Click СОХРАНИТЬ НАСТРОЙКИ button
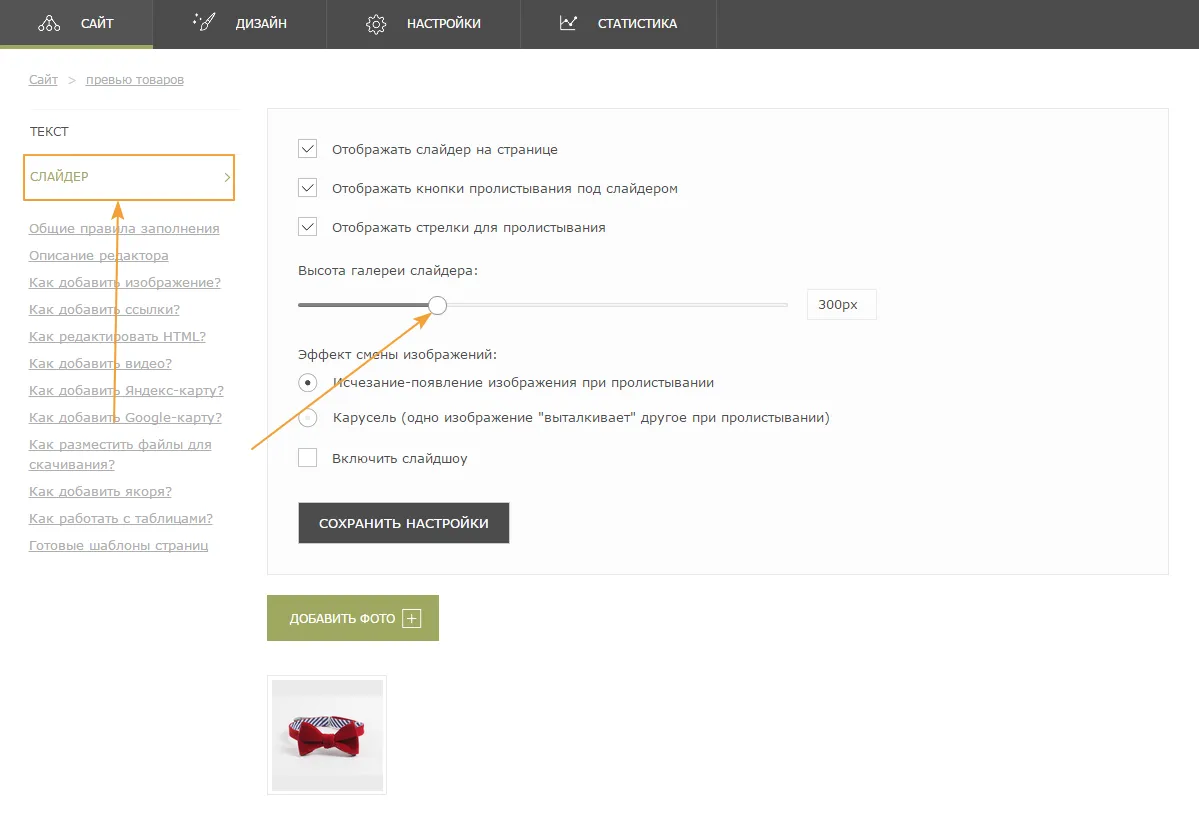This screenshot has height=813, width=1199. point(404,523)
